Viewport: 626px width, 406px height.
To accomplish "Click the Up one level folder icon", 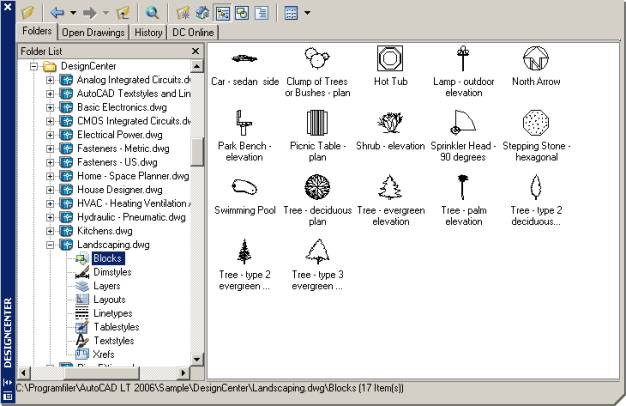I will point(123,13).
